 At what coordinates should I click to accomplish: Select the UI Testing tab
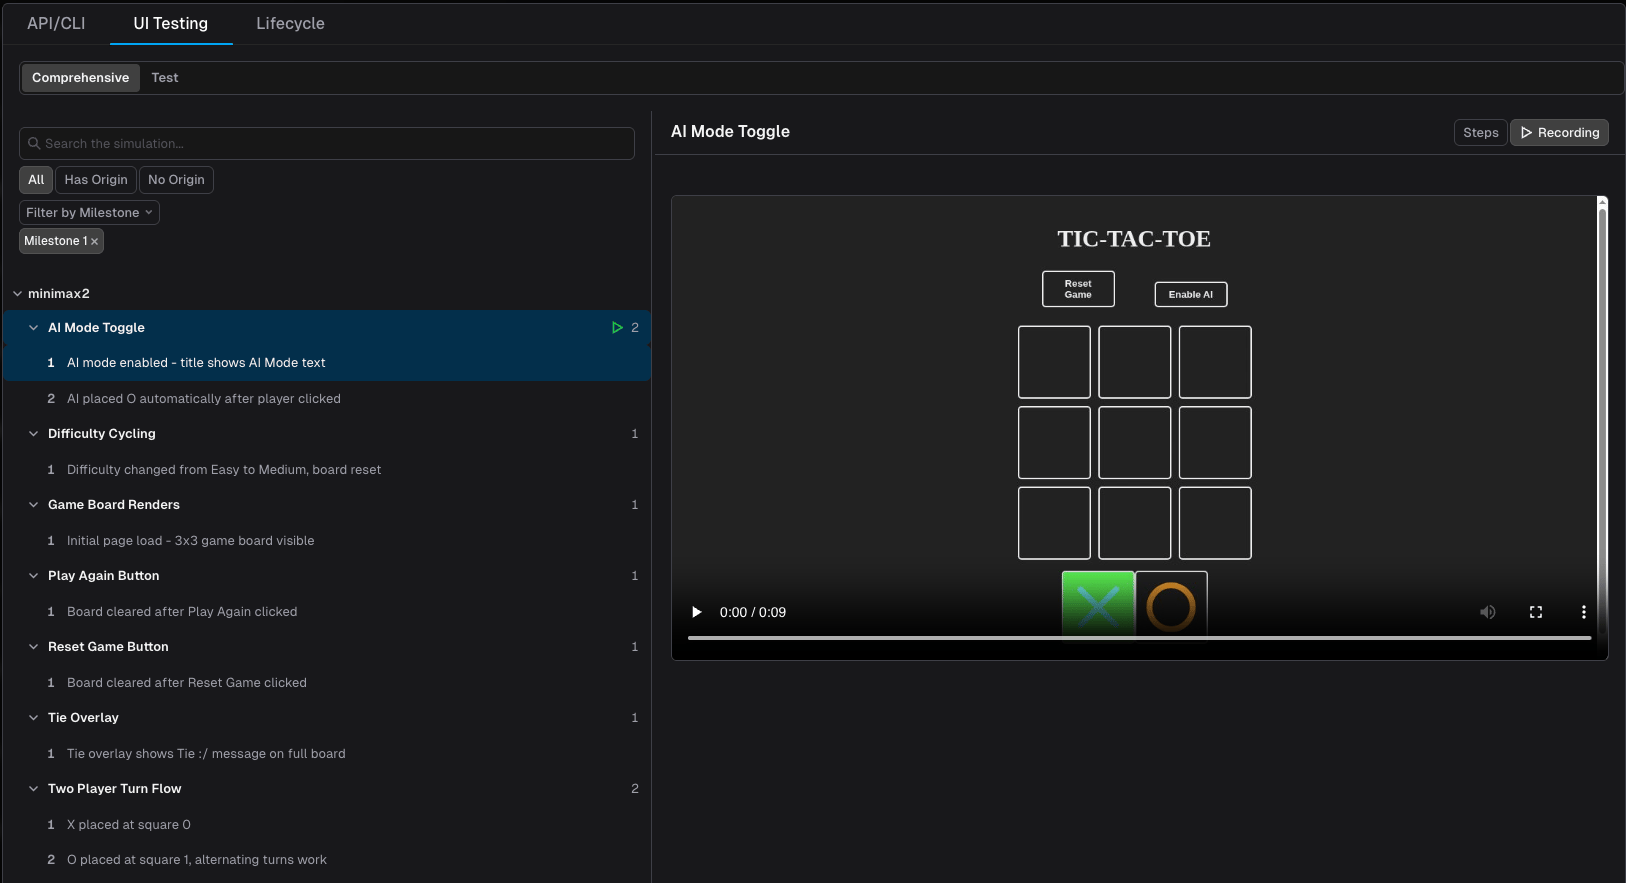click(171, 23)
